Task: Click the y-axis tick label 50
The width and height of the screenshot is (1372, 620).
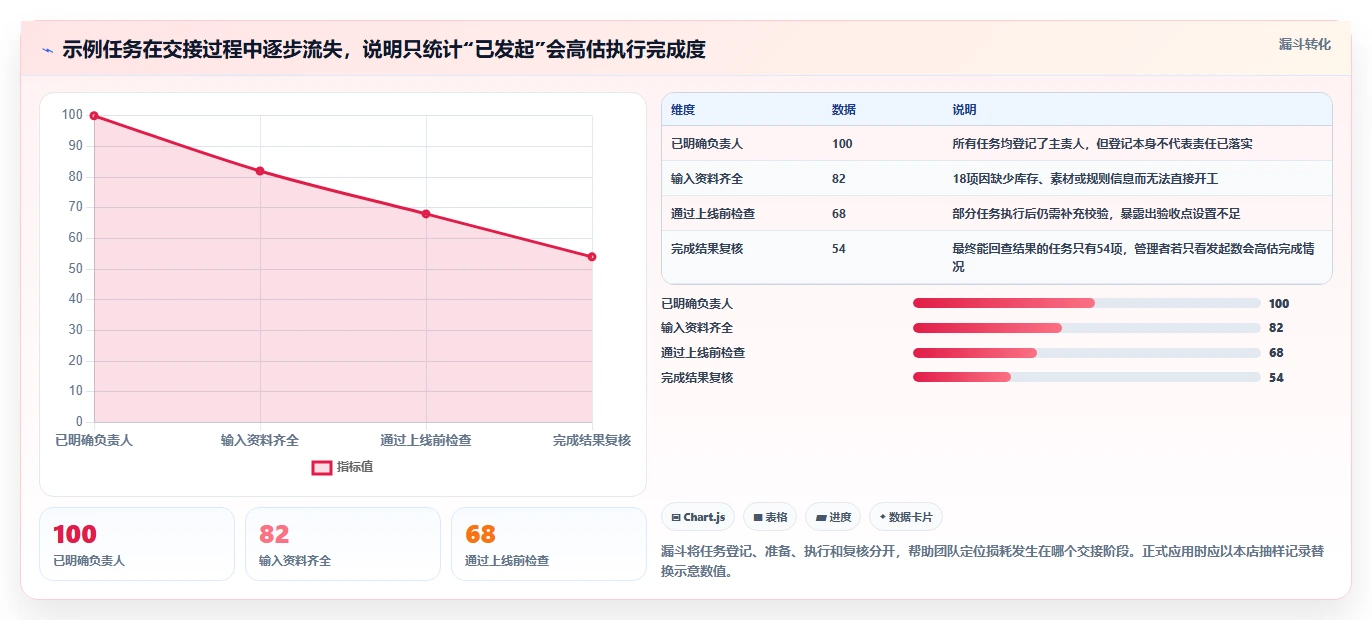Action: tap(75, 269)
